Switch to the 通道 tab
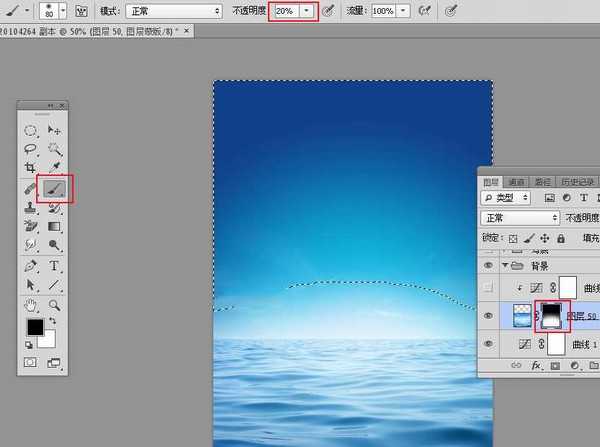The image size is (600, 447). click(516, 182)
